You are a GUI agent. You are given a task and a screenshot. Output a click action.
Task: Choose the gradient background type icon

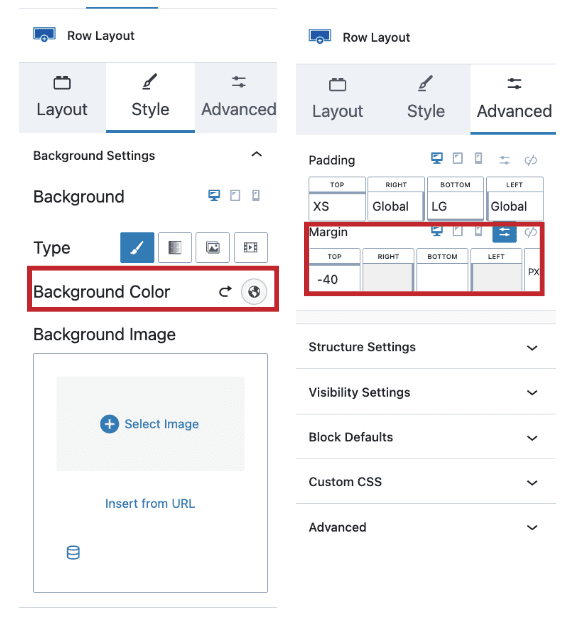click(x=175, y=248)
